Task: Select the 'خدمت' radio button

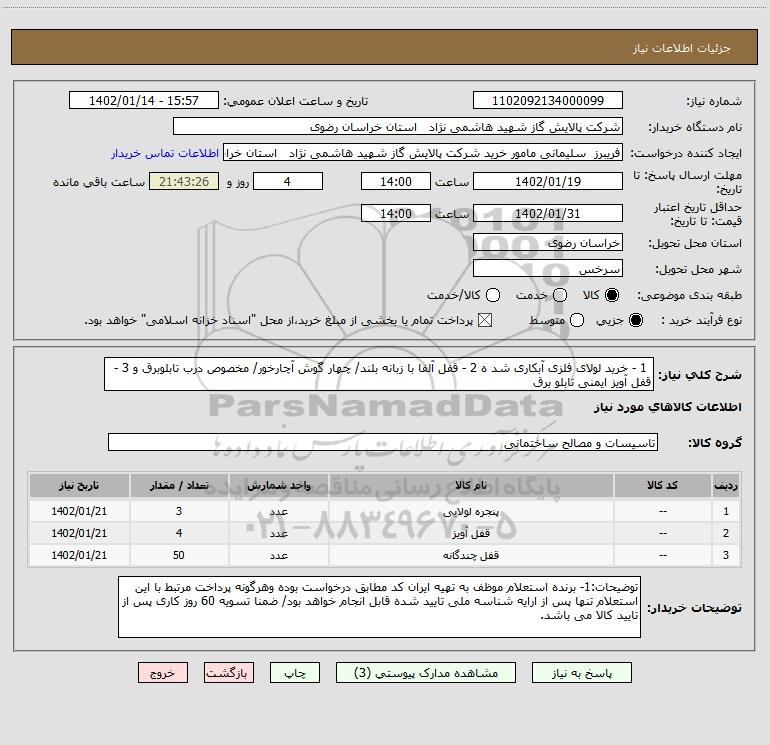Action: click(x=560, y=296)
